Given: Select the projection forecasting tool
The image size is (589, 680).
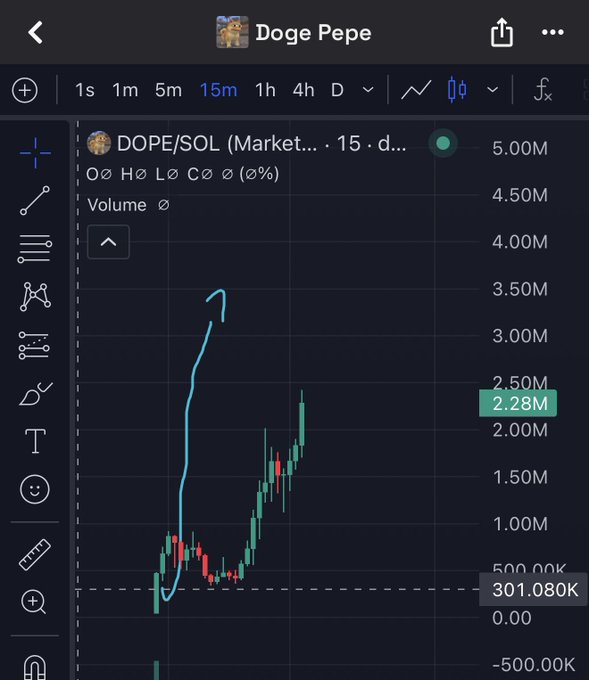Looking at the screenshot, I should [34, 346].
